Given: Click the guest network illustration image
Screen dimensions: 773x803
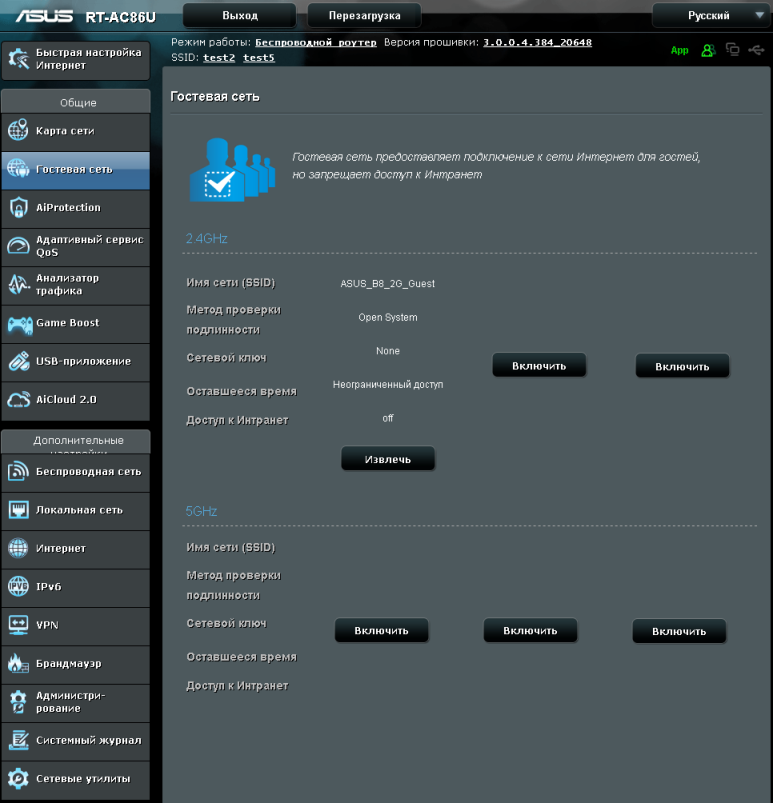Looking at the screenshot, I should pos(233,170).
